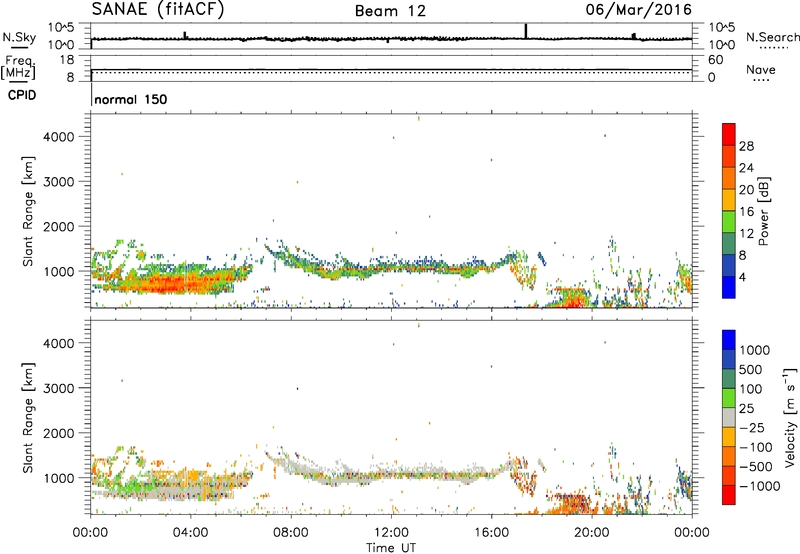Click the 4000 tick on velocity panel axis
The image size is (800, 554).
point(59,343)
